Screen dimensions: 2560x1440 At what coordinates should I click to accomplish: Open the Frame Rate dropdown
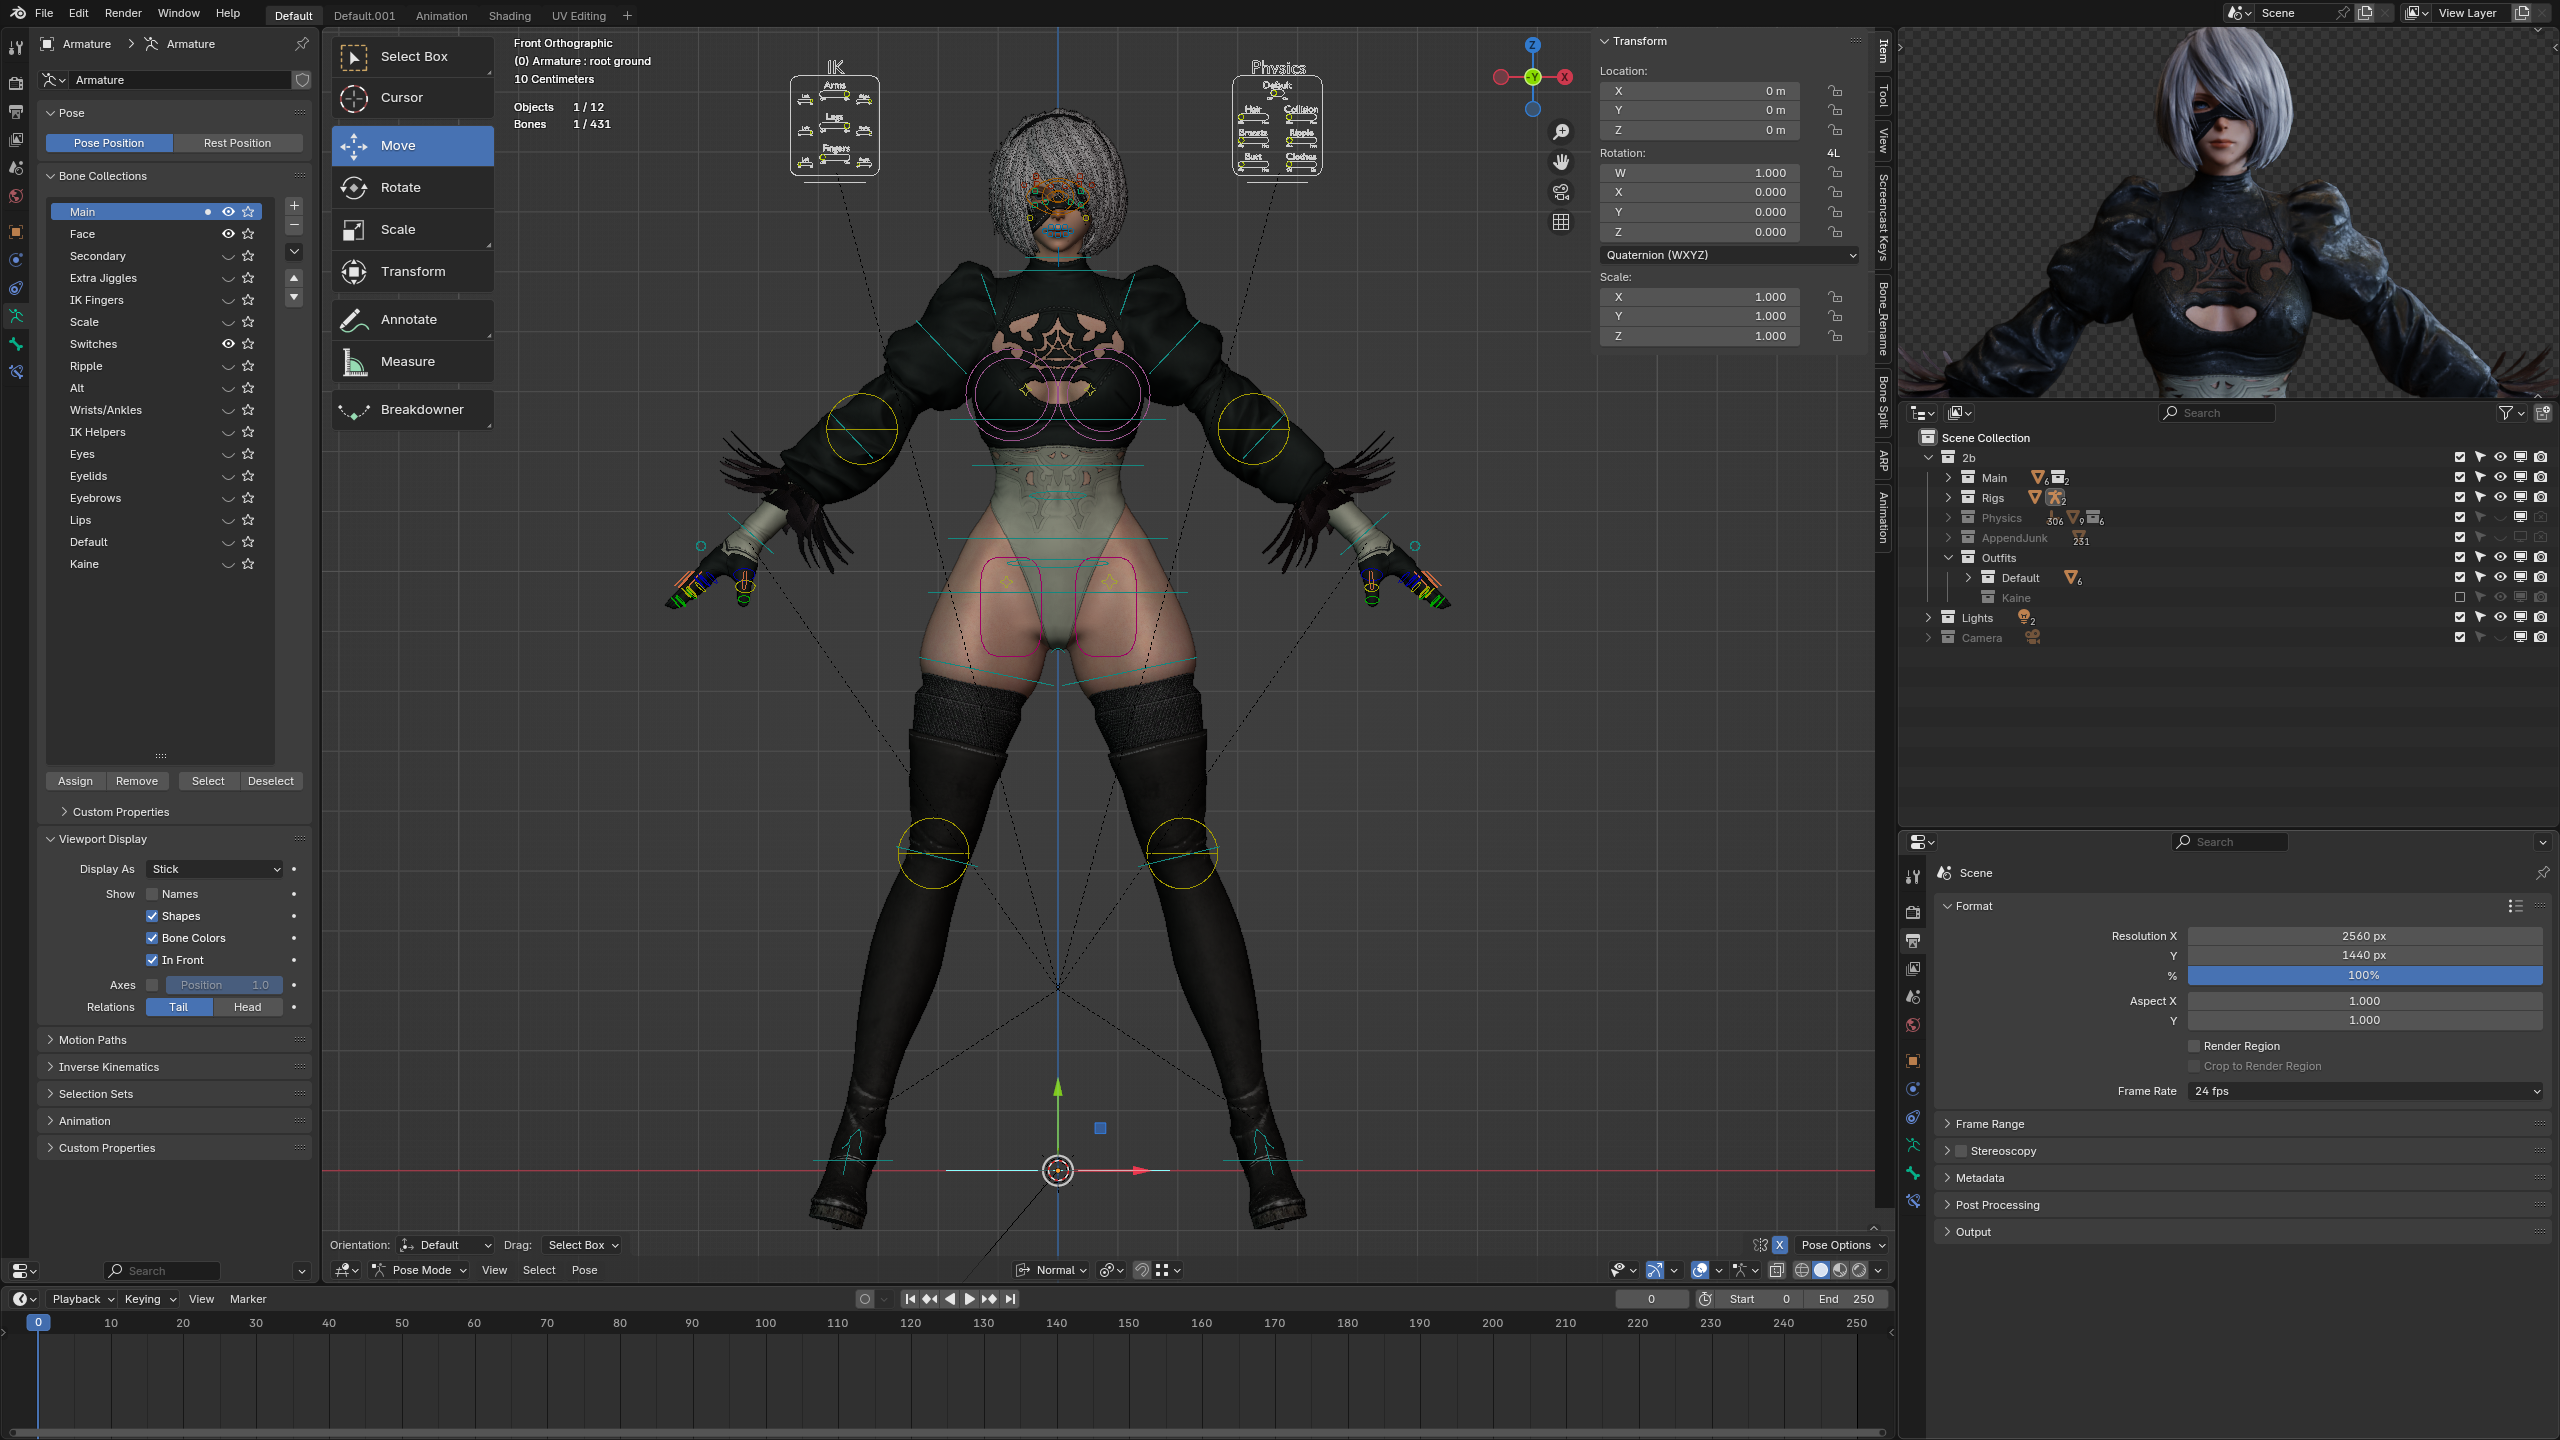click(x=2365, y=1091)
